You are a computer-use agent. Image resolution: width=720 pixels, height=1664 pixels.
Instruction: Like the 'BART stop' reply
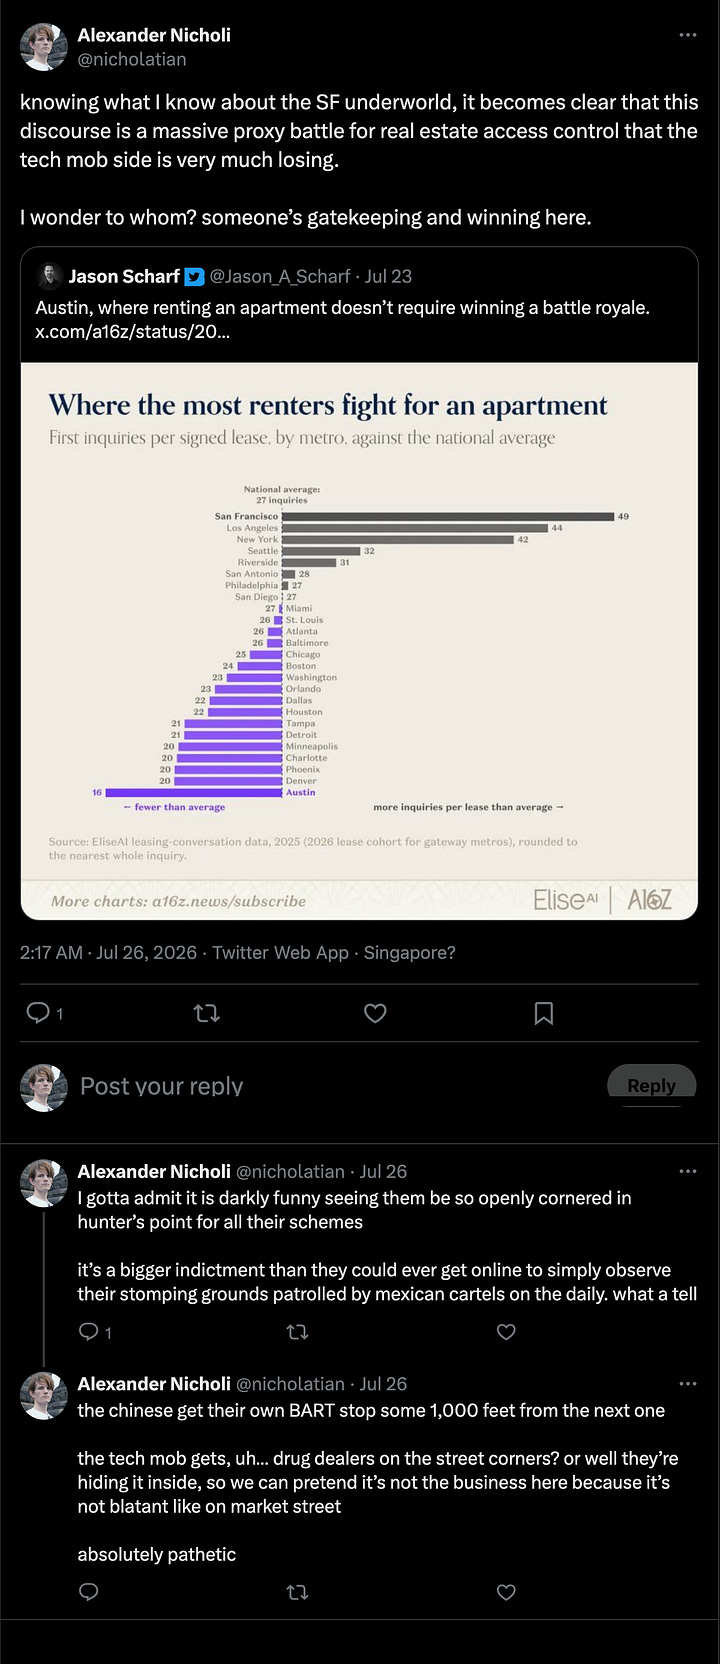point(506,1591)
